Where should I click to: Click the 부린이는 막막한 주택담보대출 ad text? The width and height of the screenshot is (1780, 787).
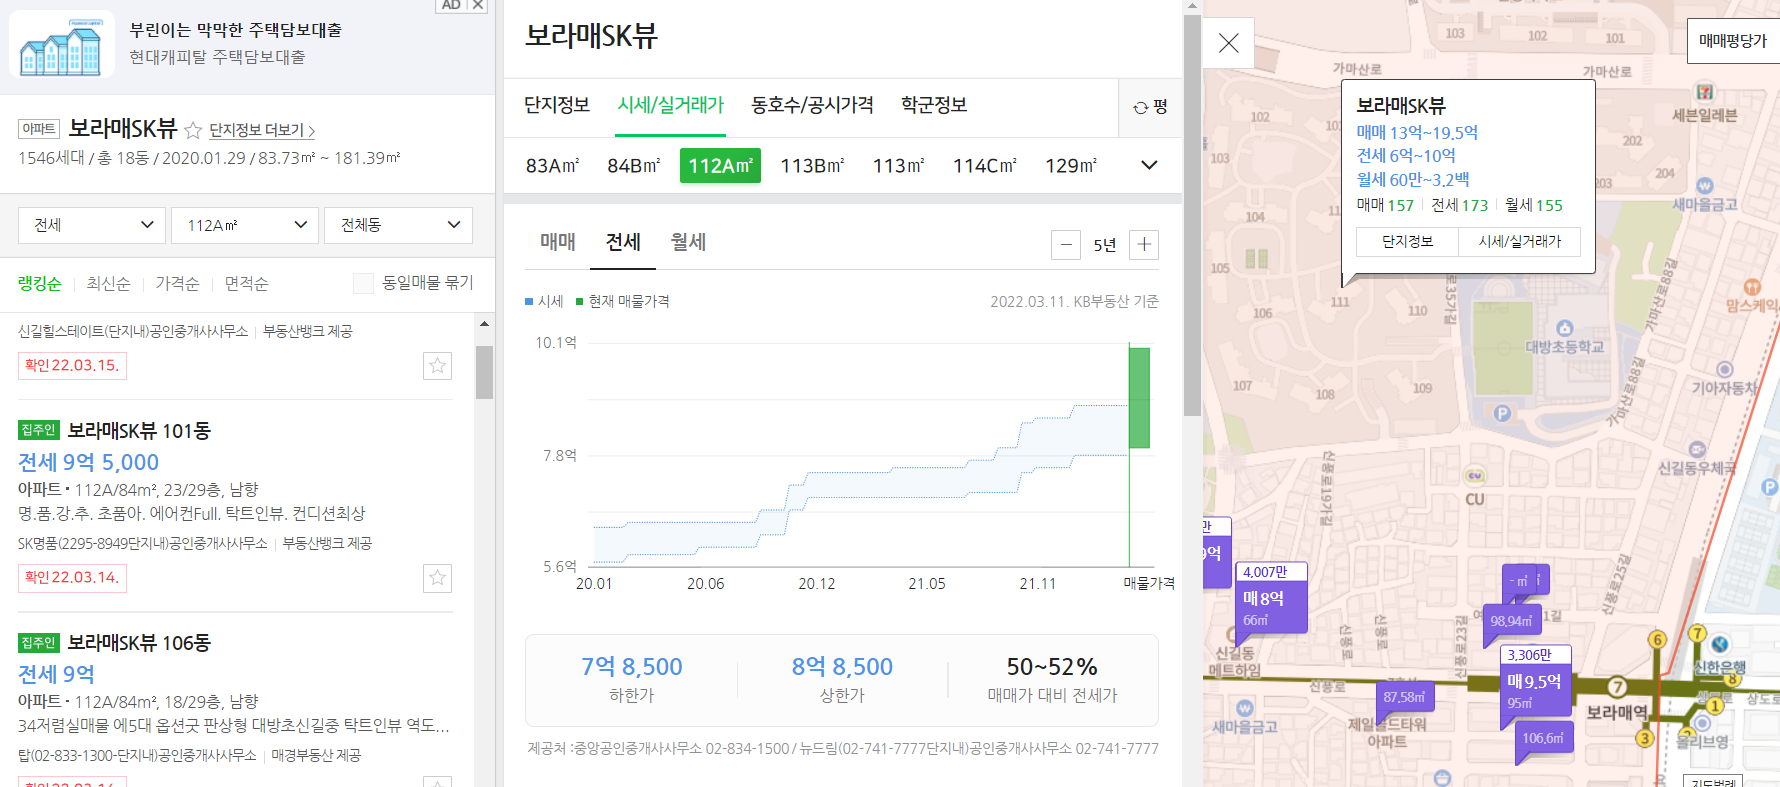click(x=236, y=30)
